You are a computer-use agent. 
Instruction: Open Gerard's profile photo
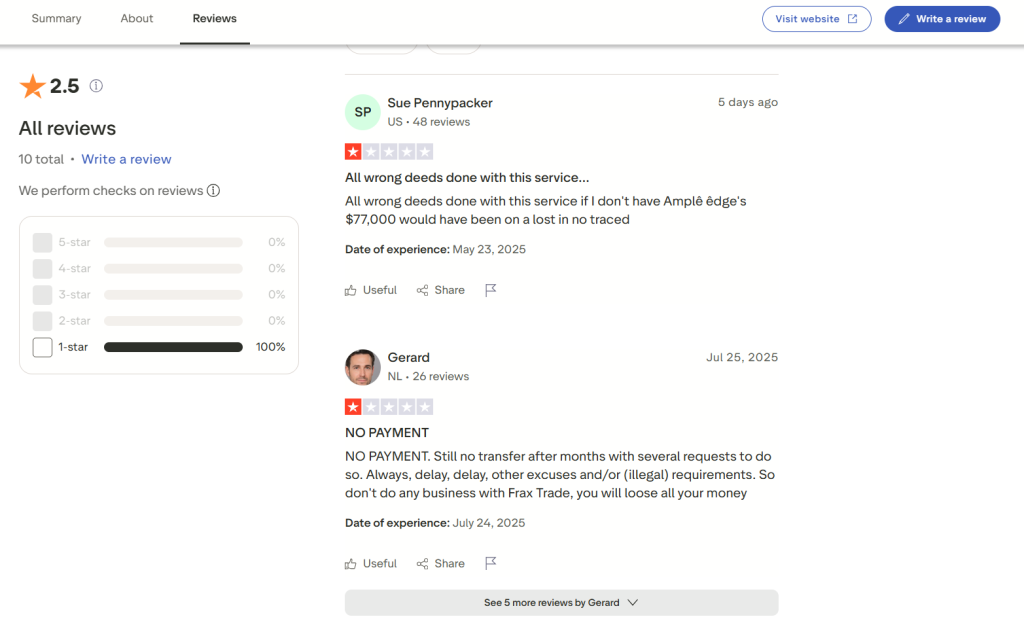(362, 367)
